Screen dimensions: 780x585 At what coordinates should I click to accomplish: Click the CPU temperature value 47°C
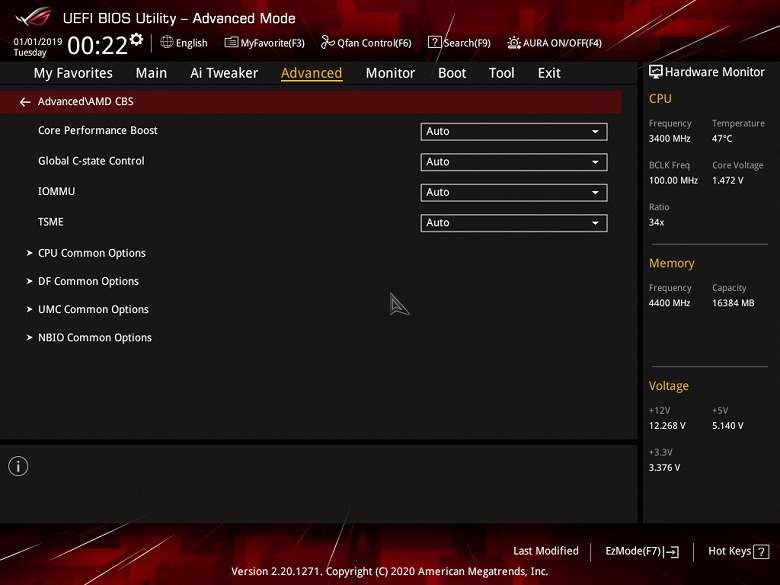tap(722, 139)
